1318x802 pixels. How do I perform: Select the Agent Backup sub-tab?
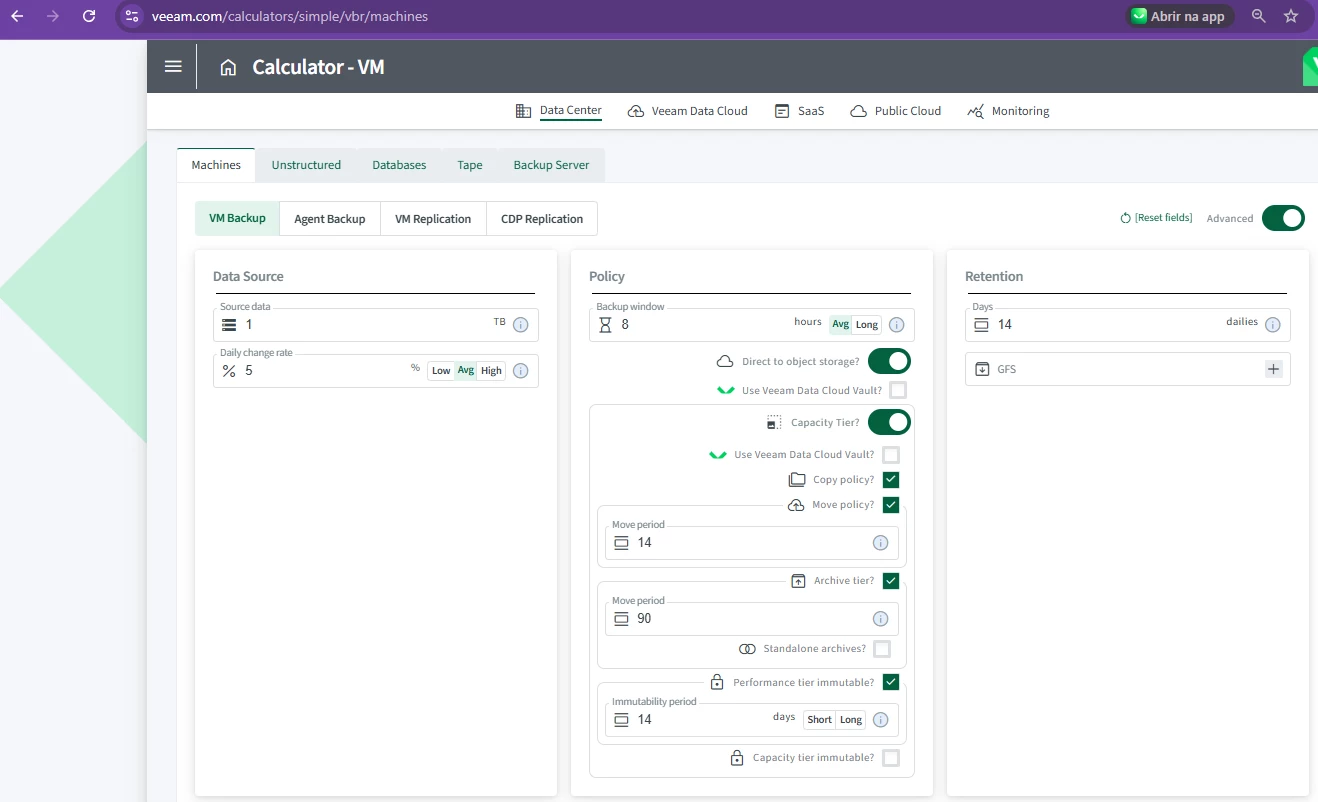(330, 219)
